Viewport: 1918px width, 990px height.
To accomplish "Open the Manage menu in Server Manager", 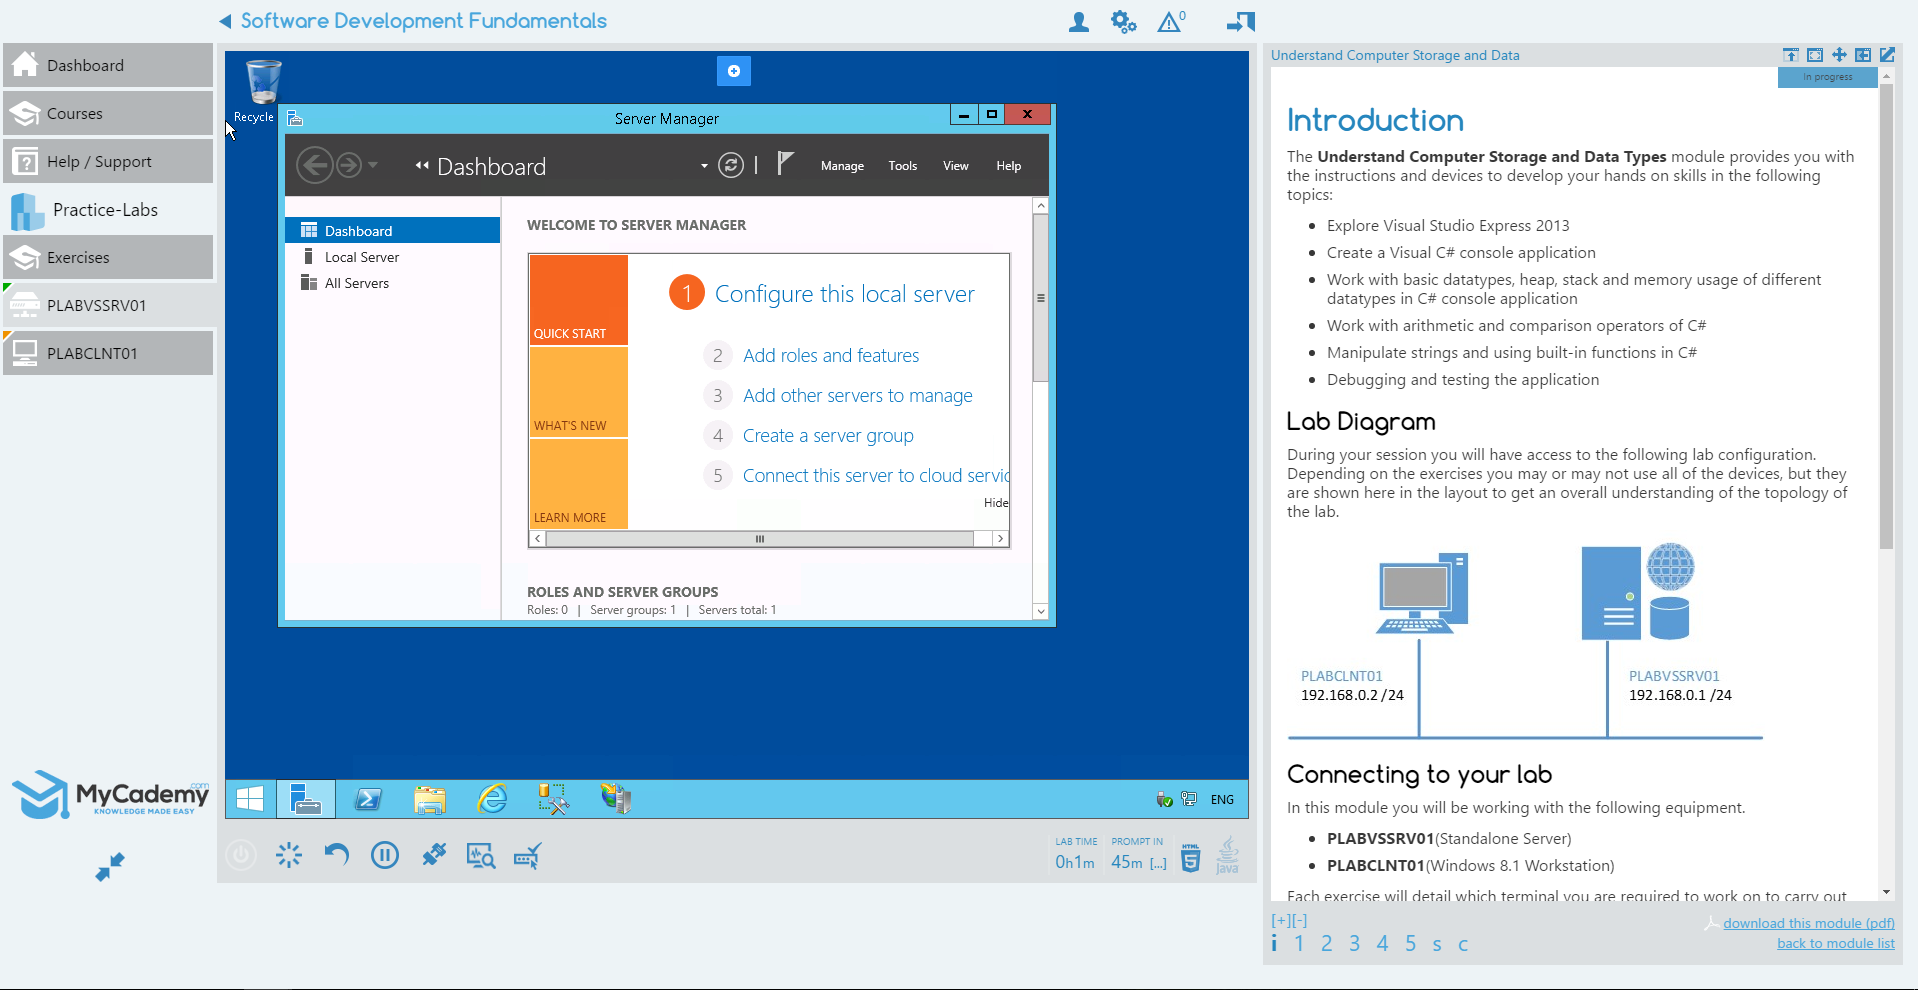I will coord(842,166).
